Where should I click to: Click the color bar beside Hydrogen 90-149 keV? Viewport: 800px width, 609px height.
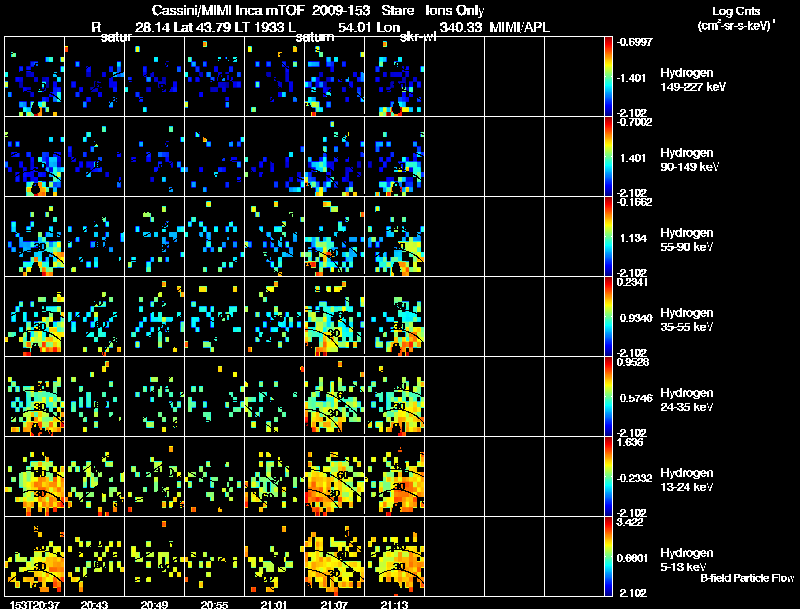pyautogui.click(x=608, y=157)
